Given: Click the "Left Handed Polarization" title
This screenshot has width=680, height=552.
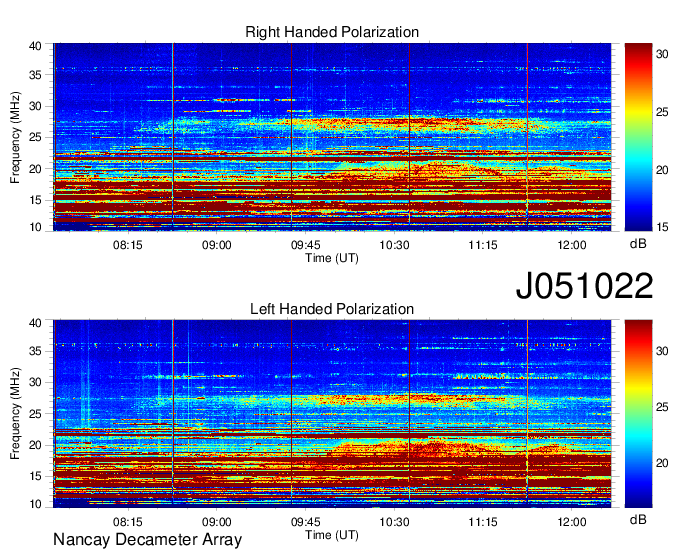Looking at the screenshot, I should pos(332,309).
